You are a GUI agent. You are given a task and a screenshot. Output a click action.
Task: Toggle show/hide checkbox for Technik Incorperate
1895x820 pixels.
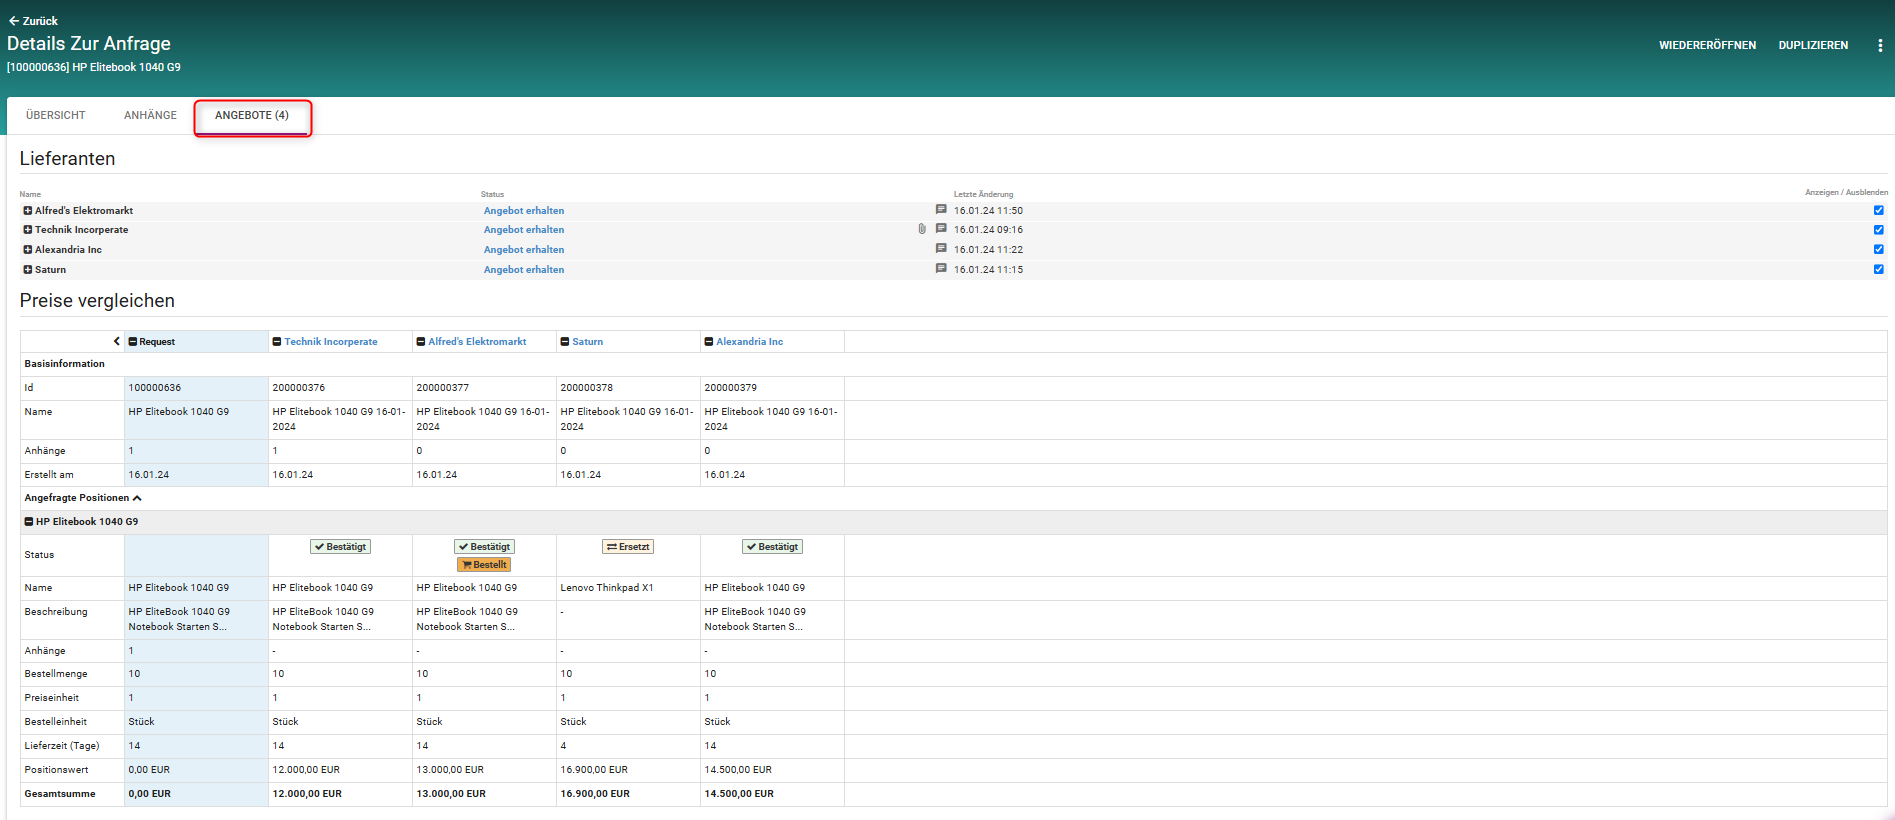(1878, 230)
